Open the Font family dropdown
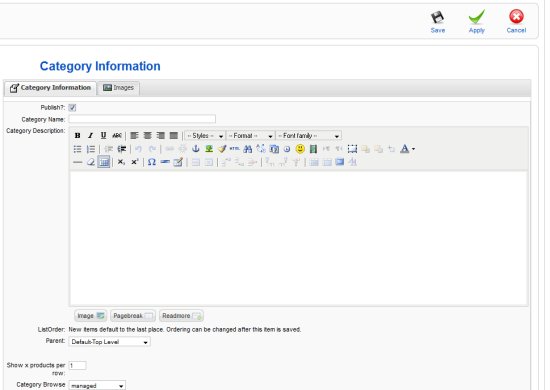This screenshot has height=390, width=550. tap(309, 136)
